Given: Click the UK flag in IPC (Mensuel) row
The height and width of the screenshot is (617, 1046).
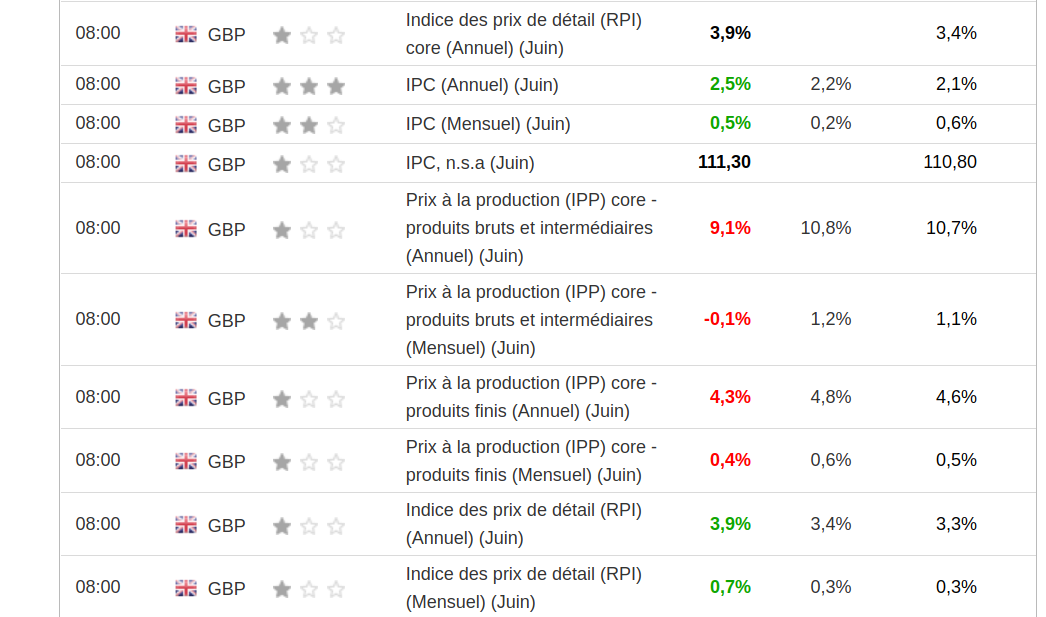Looking at the screenshot, I should [x=186, y=125].
